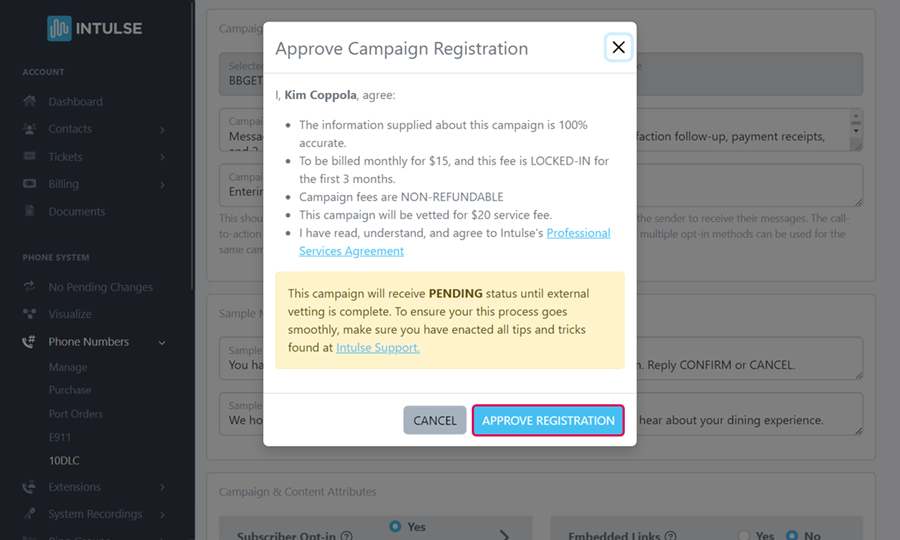Image resolution: width=900 pixels, height=540 pixels.
Task: Click the Contacts sidebar icon
Action: click(30, 129)
